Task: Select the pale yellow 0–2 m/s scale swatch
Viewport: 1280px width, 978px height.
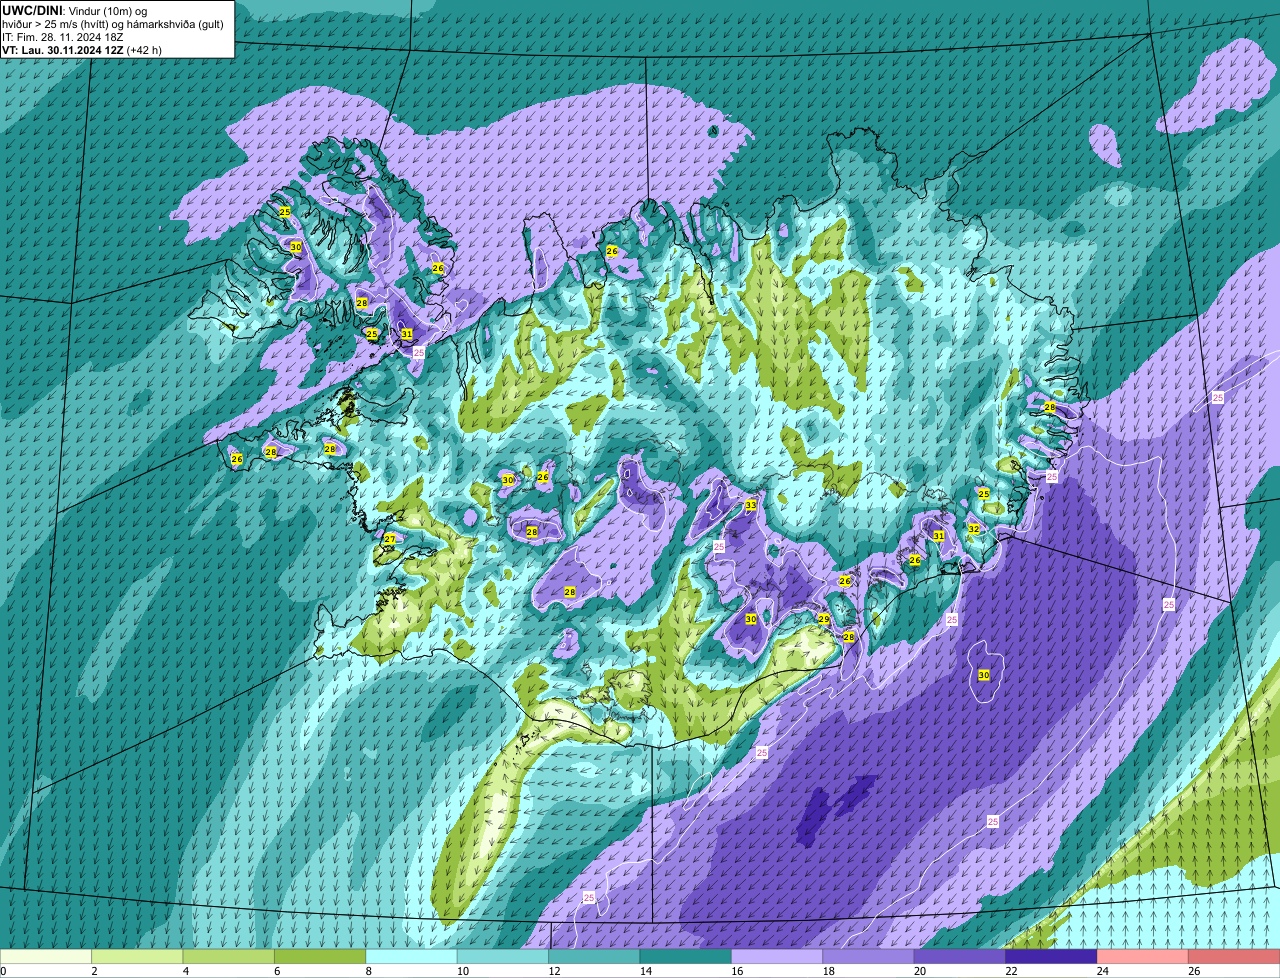Action: click(46, 956)
